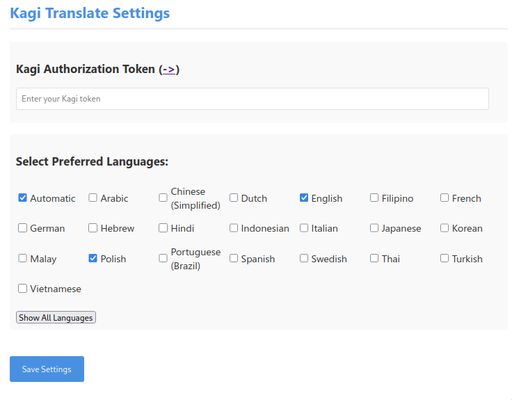The width and height of the screenshot is (512, 400).
Task: Select the Dutch checkbox
Action: tap(234, 198)
